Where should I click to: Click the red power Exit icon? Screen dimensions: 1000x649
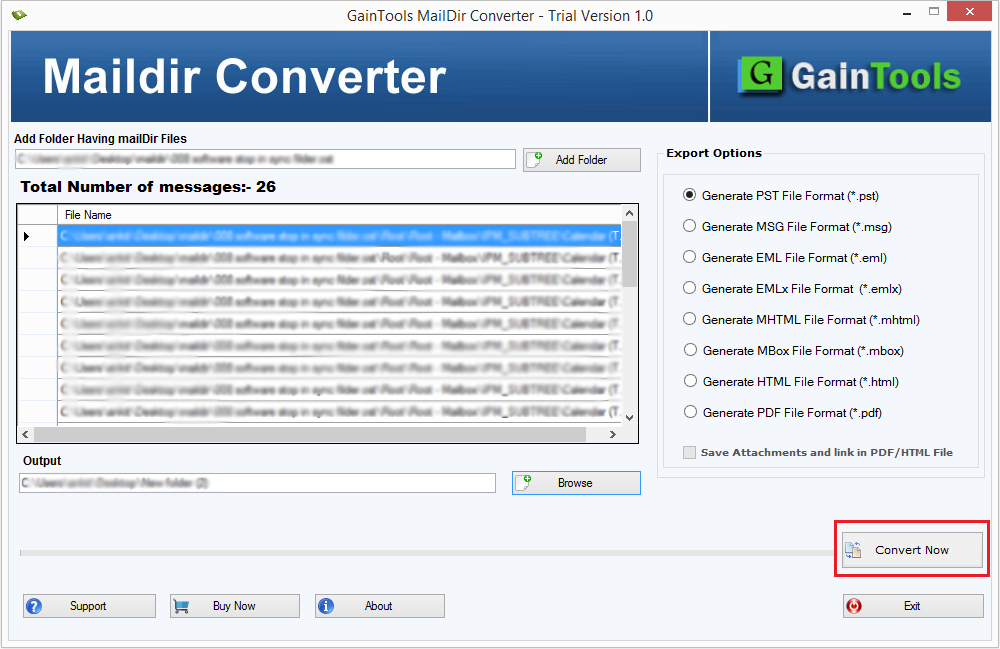coord(854,606)
